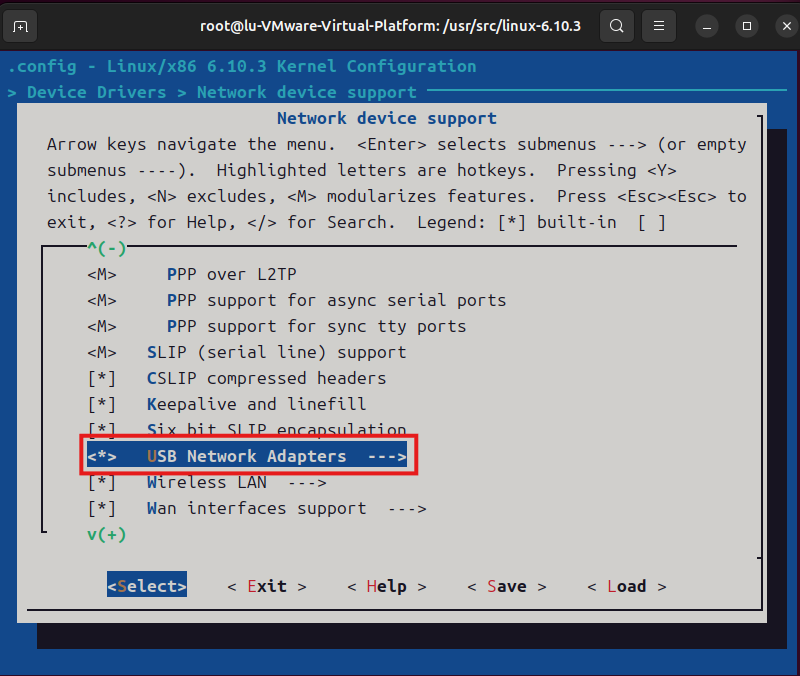800x676 pixels.
Task: Click the Help button
Action: [x=386, y=586]
